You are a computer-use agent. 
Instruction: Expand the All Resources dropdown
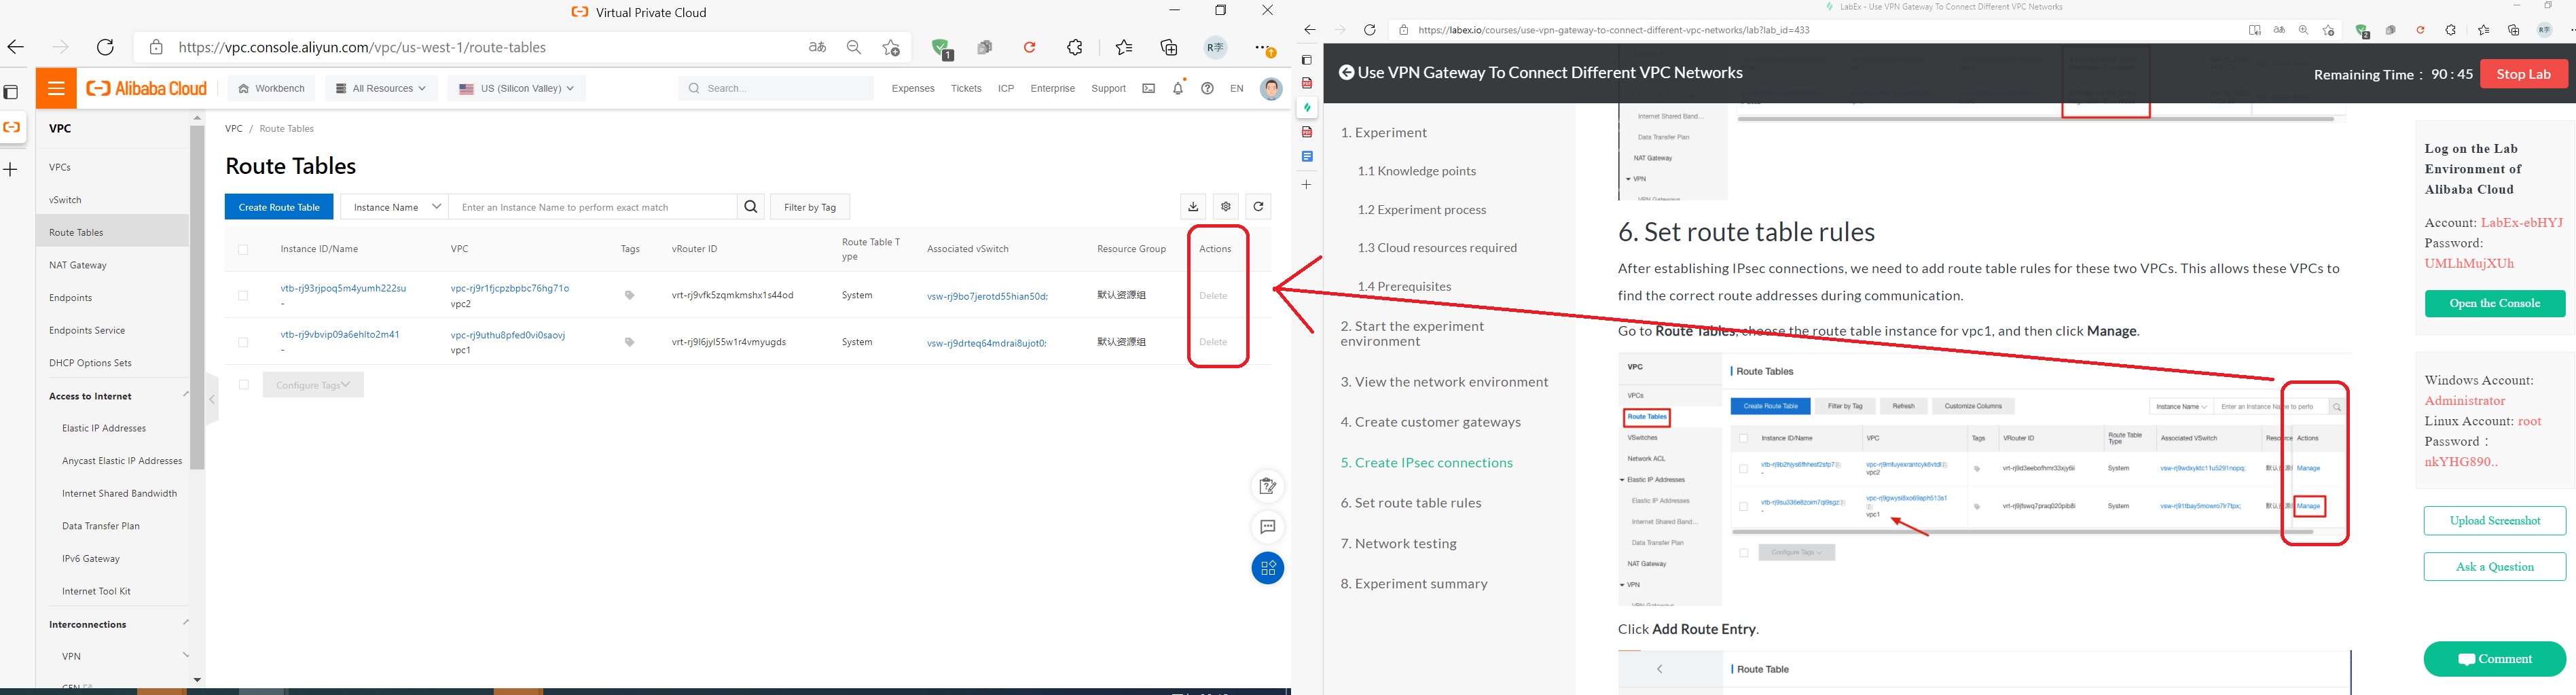tap(381, 89)
